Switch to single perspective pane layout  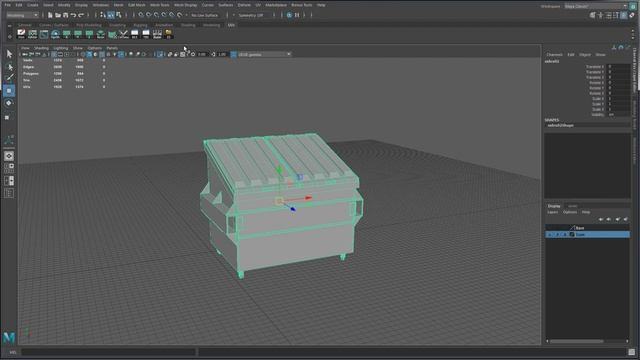click(9, 156)
